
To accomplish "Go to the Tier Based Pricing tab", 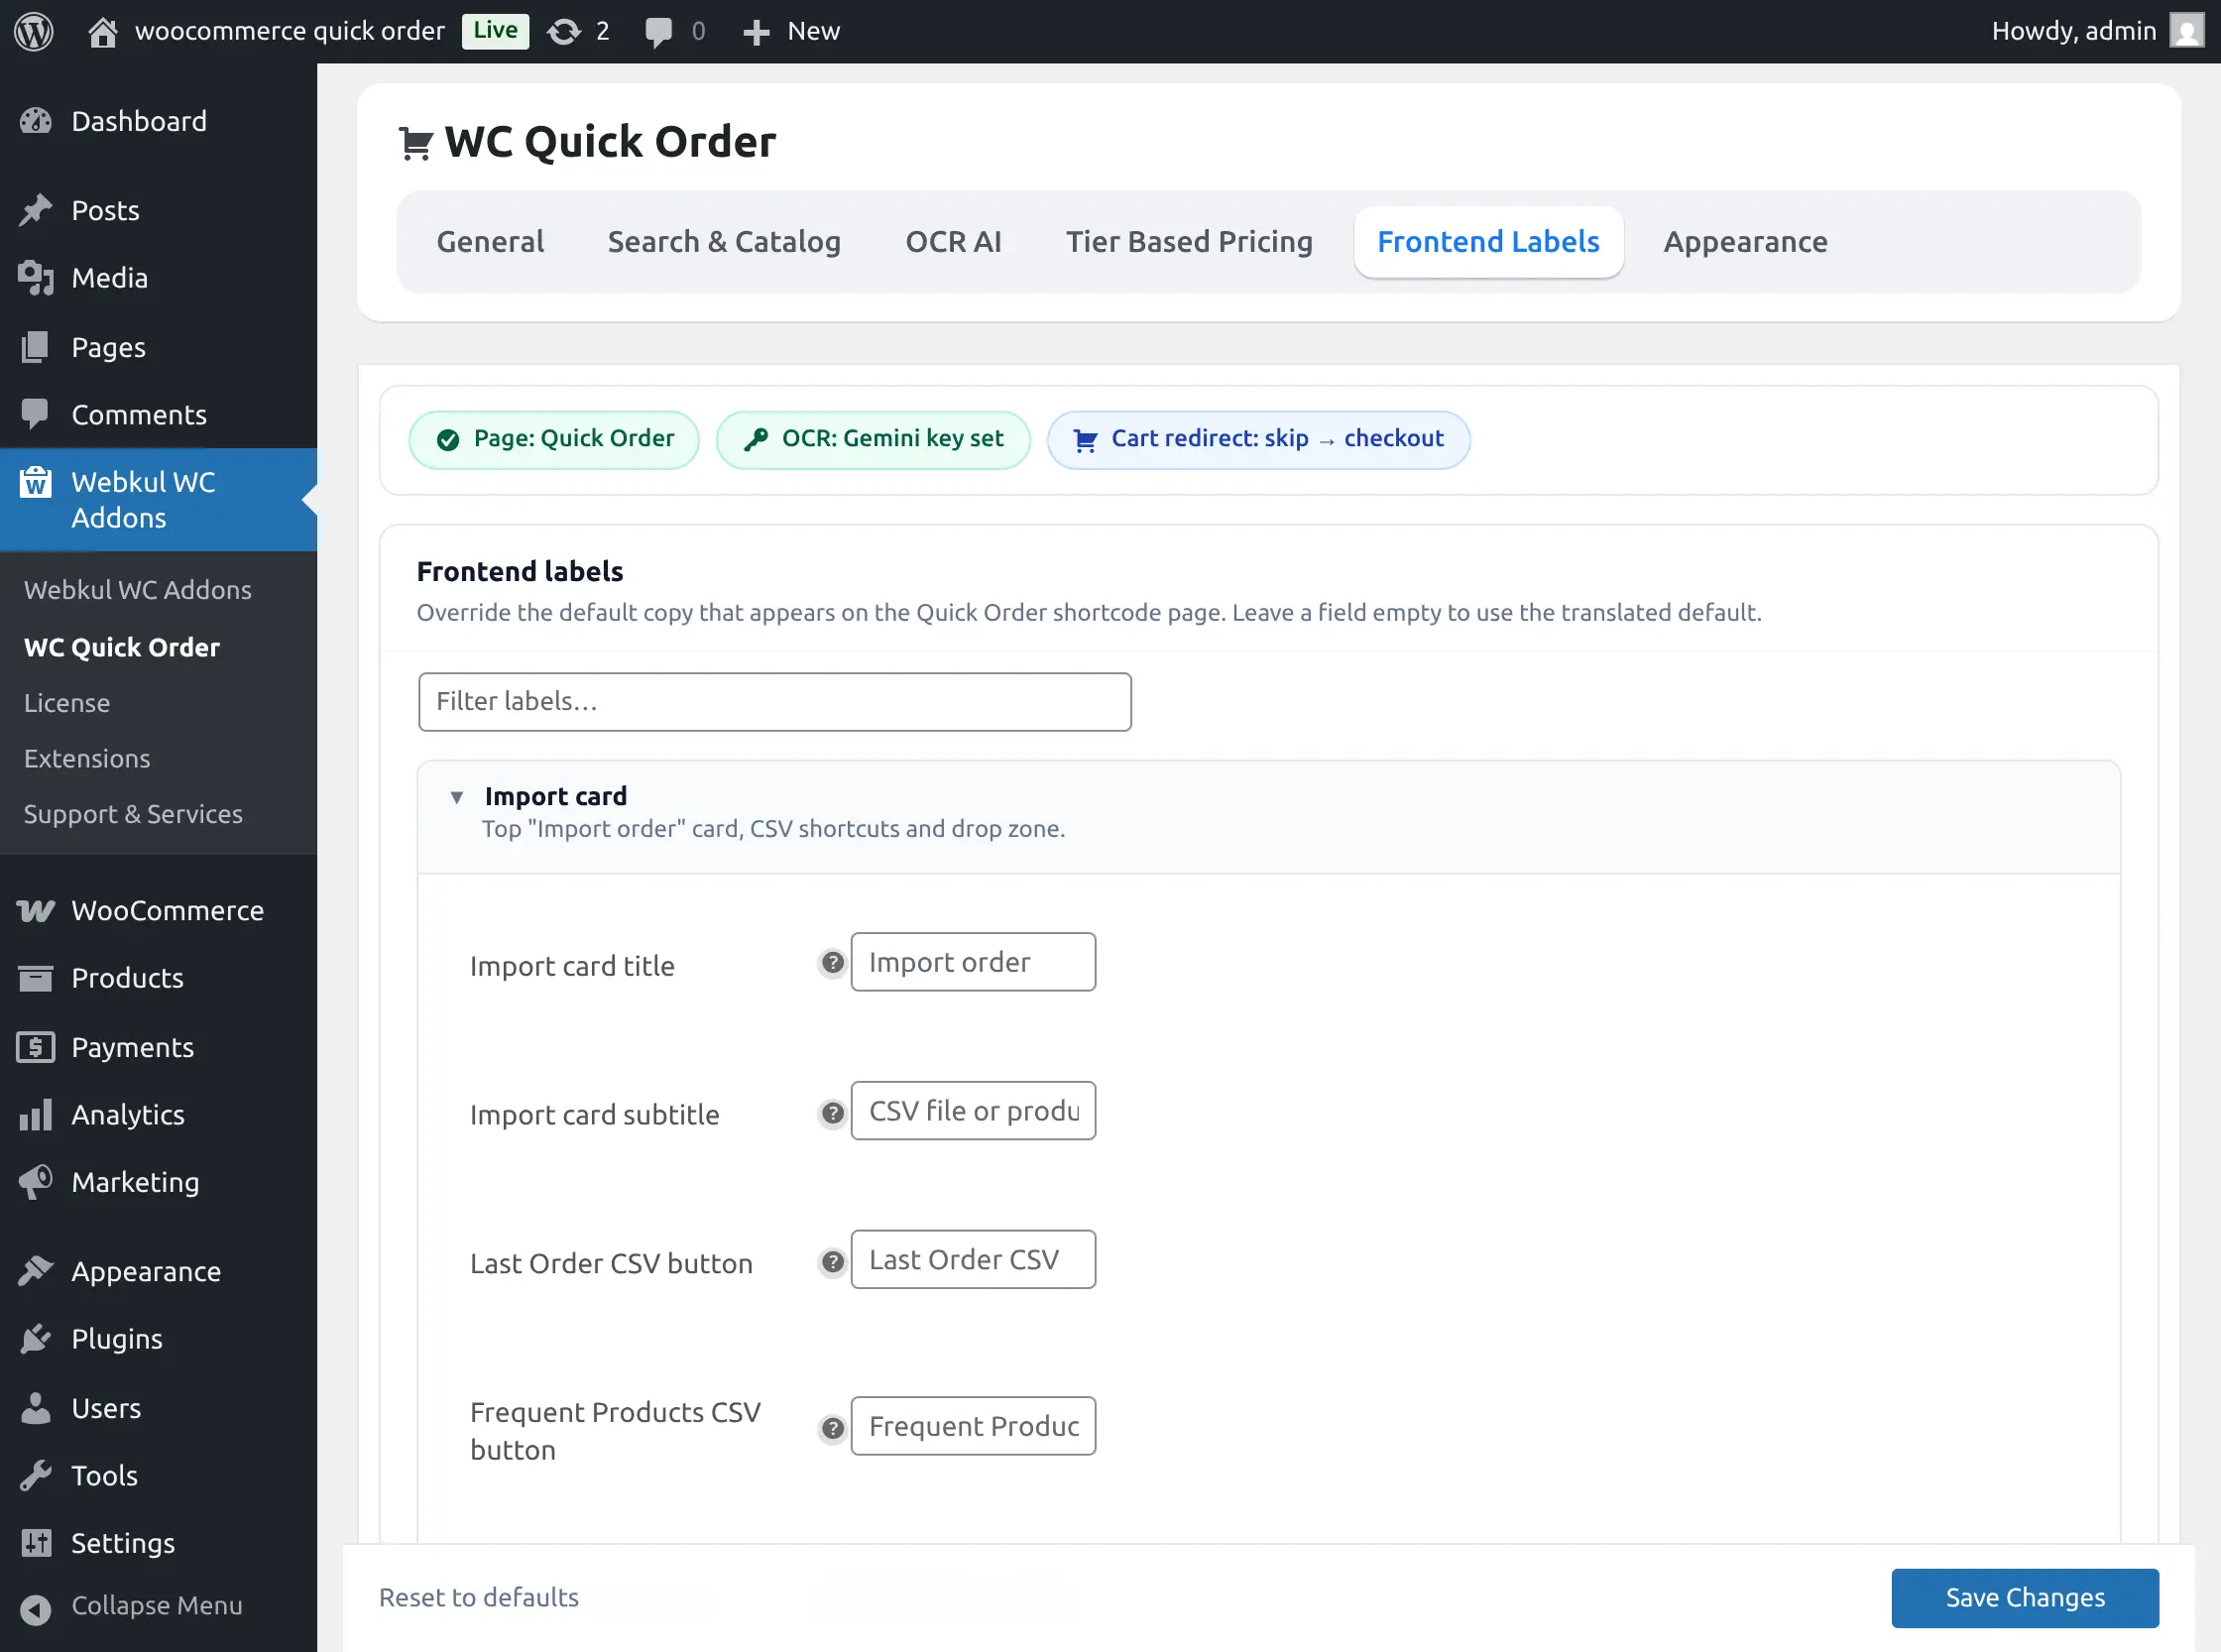I will 1189,242.
